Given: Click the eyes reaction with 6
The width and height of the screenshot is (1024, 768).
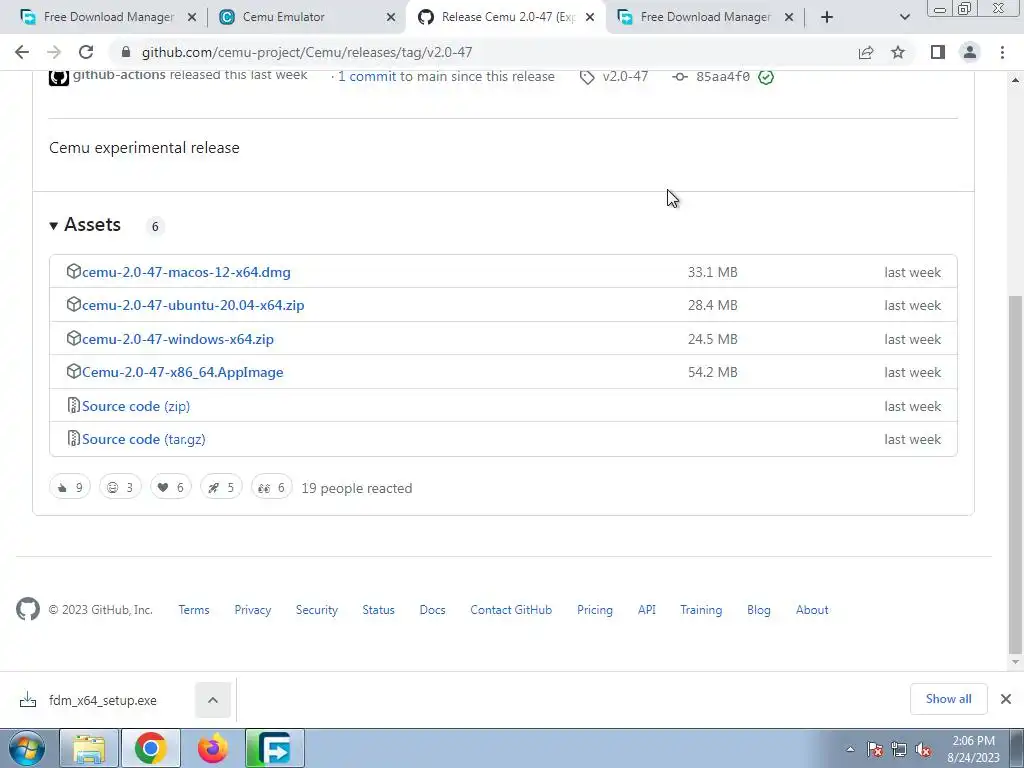Looking at the screenshot, I should click(x=272, y=487).
